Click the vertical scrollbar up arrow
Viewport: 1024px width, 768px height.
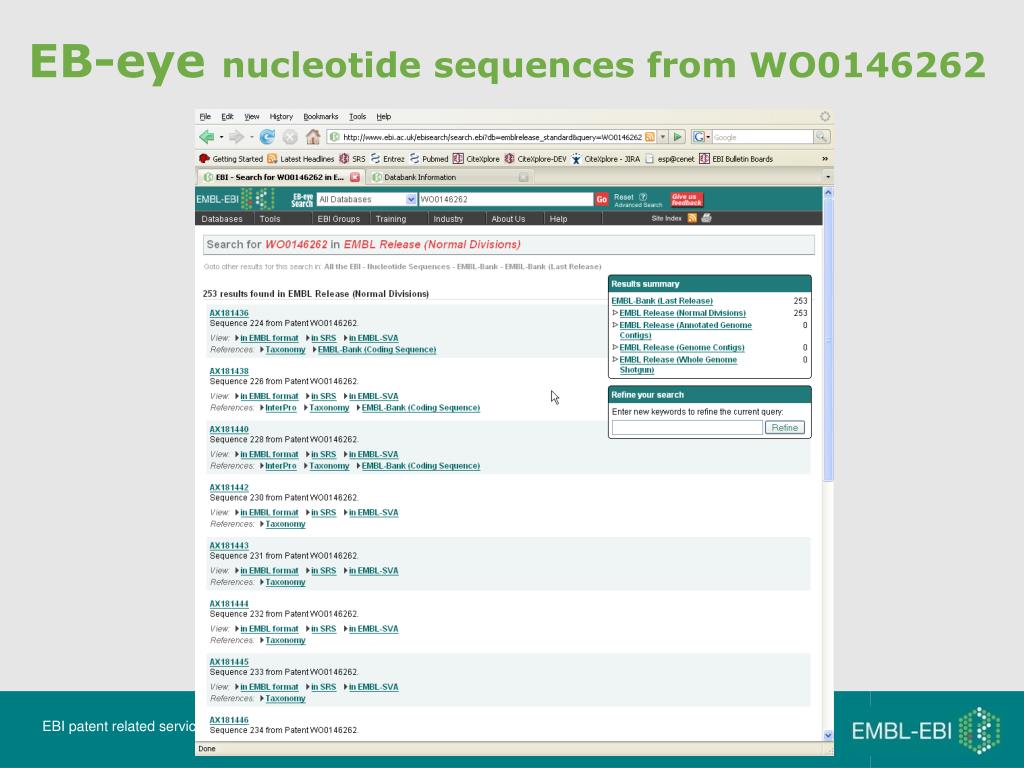pos(828,193)
